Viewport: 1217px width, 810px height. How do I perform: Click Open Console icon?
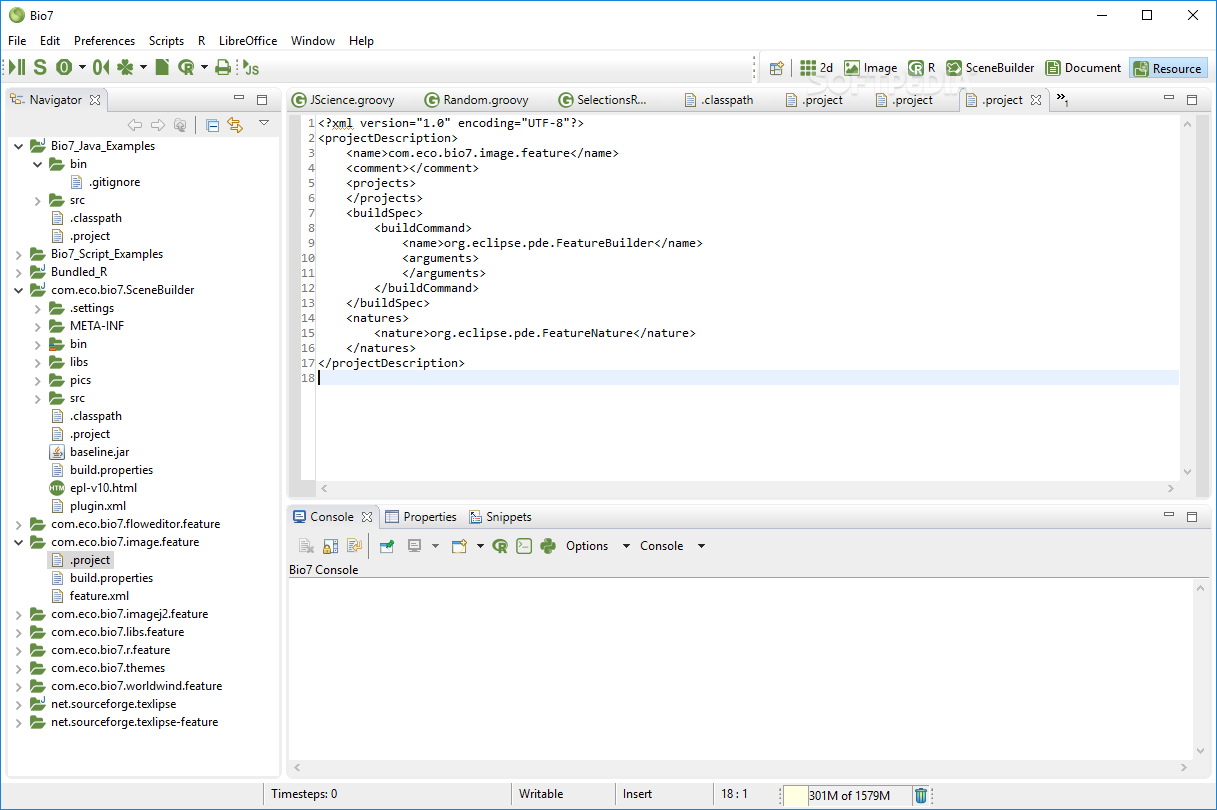click(459, 546)
